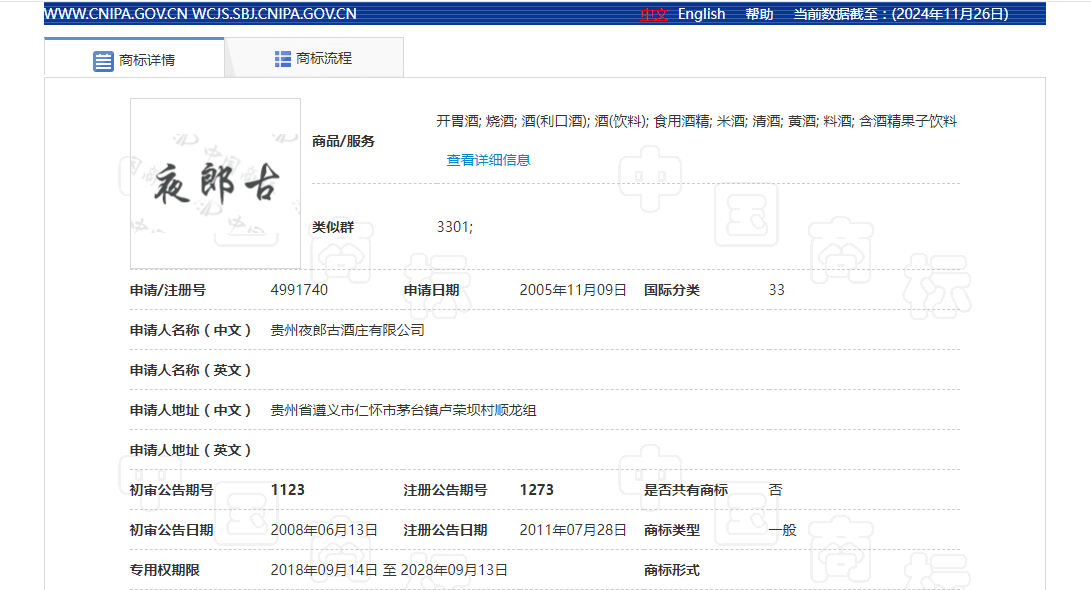The image size is (1091, 590).
Task: Click the 商标详情 list icon
Action: tap(103, 61)
